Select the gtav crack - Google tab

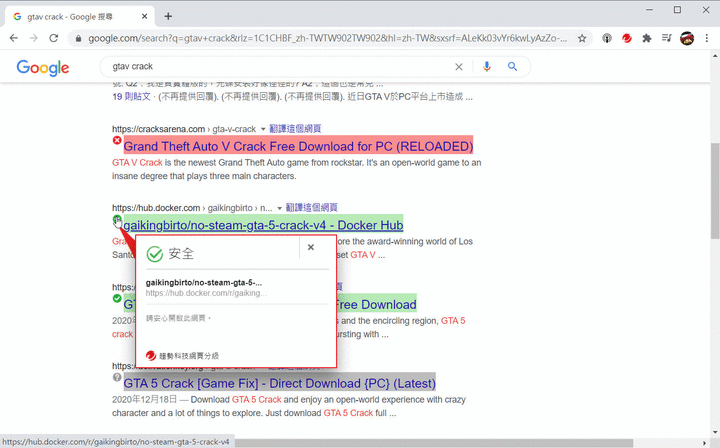click(78, 17)
